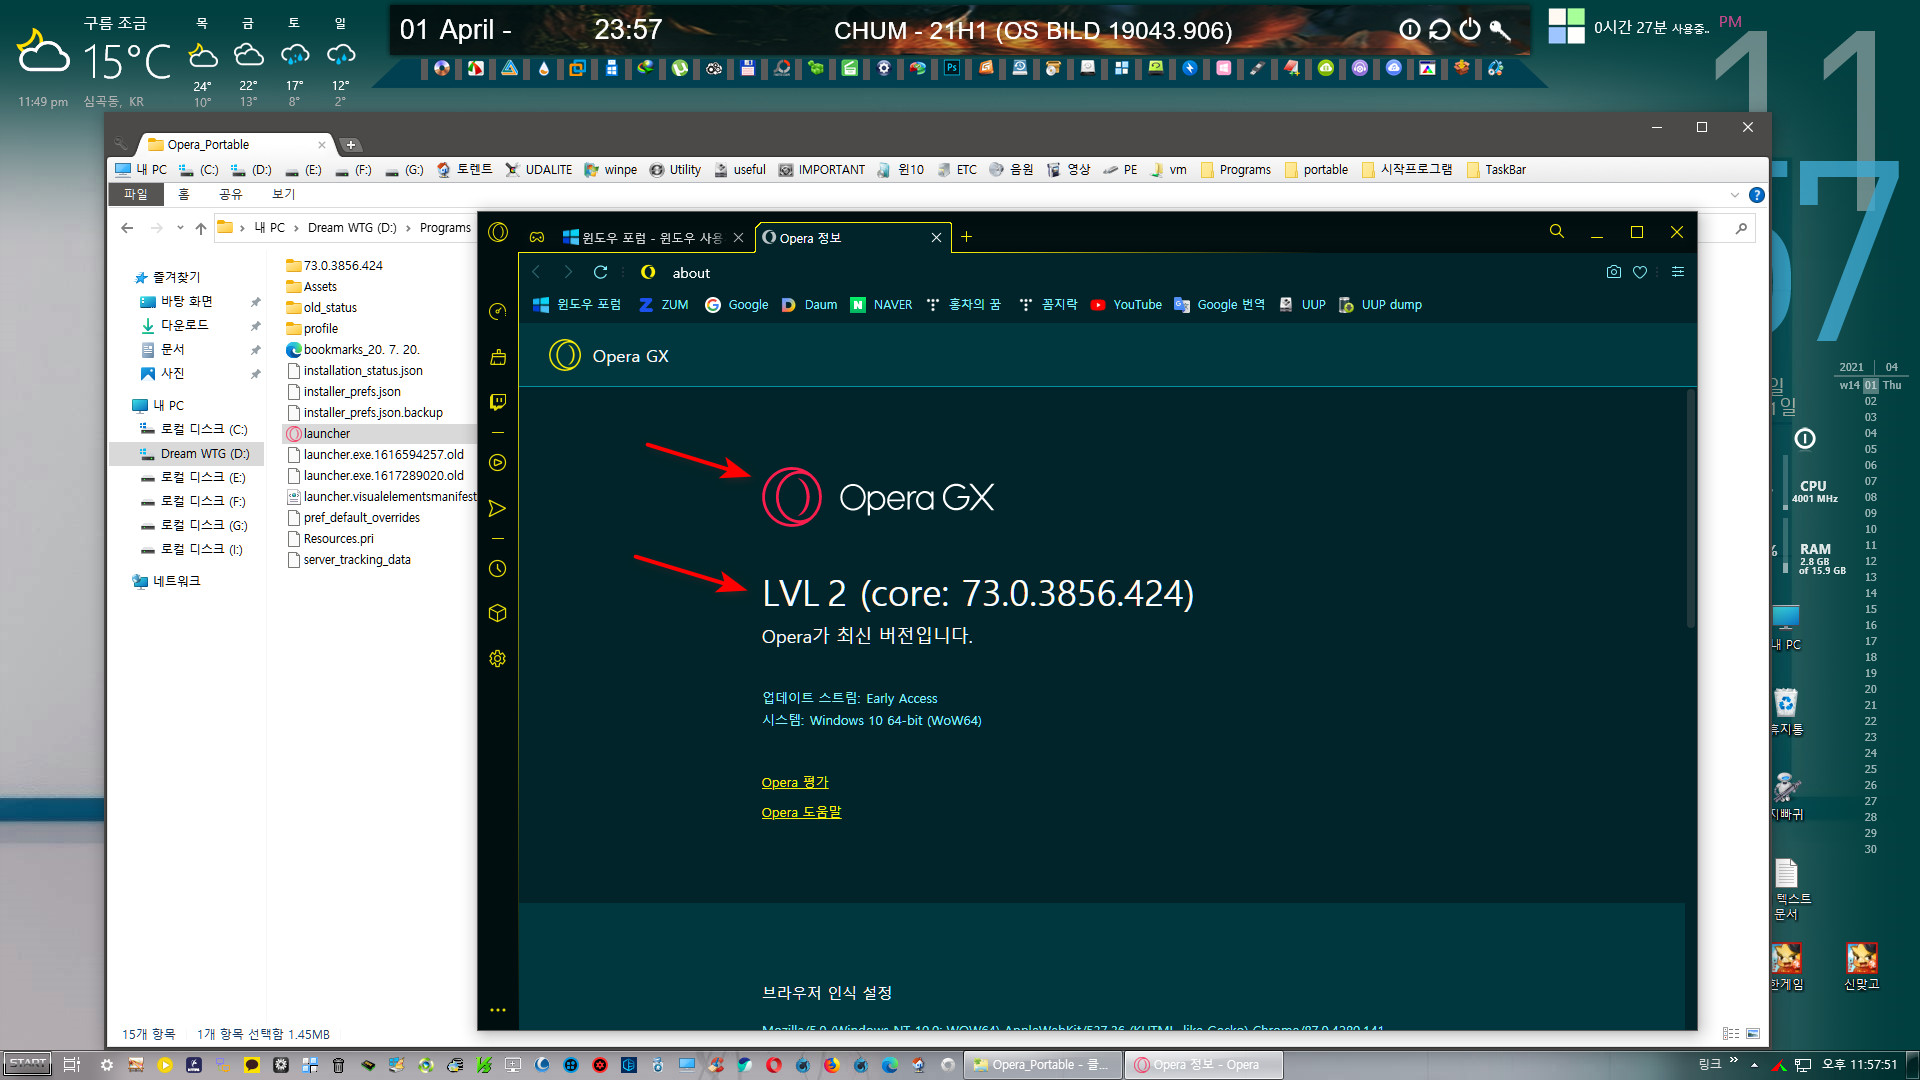Open UDALITE toolbar folder
The image size is (1920, 1080).
[538, 170]
